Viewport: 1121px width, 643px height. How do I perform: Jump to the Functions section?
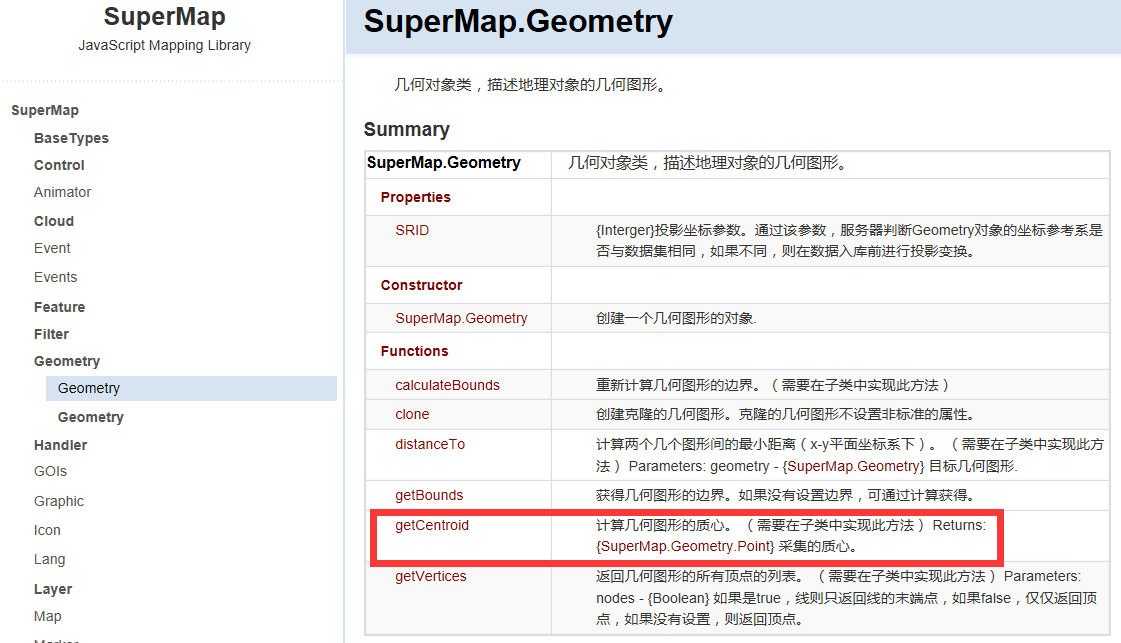click(x=414, y=351)
